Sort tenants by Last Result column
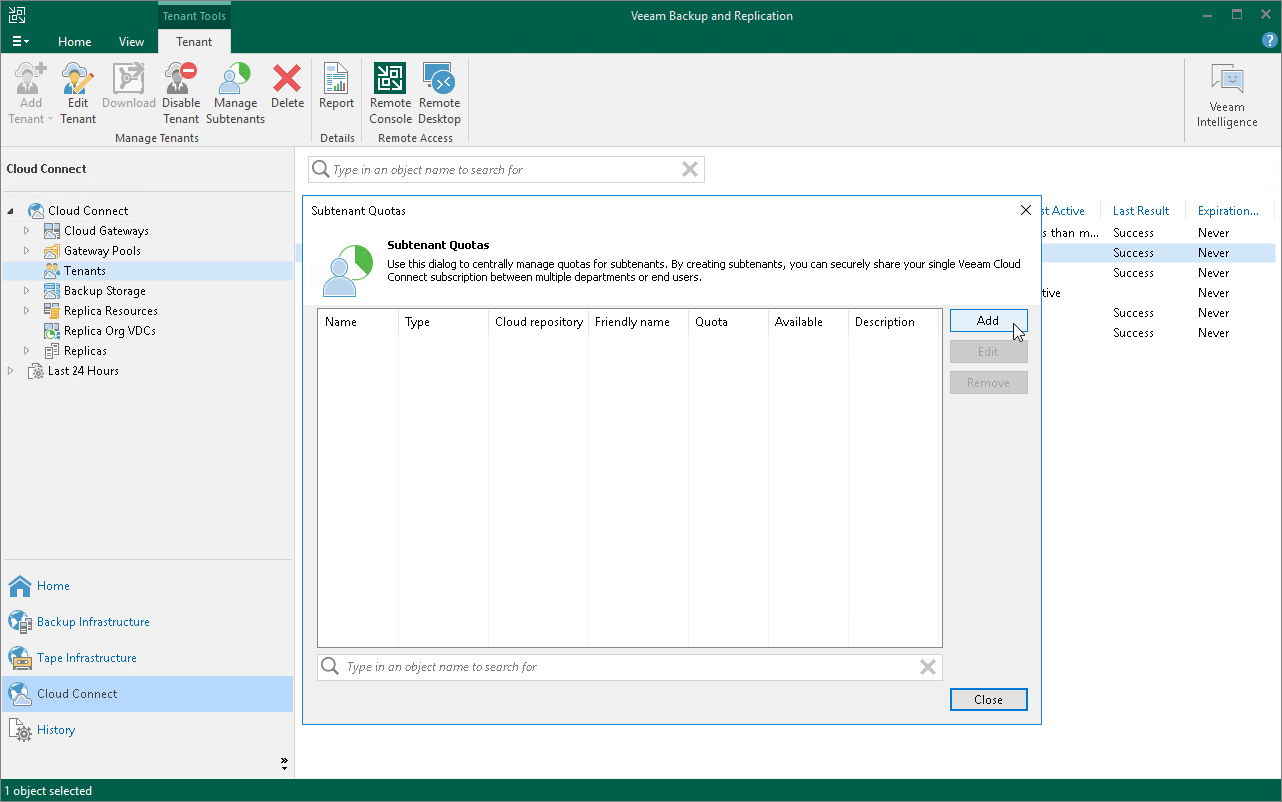Image resolution: width=1282 pixels, height=802 pixels. [1141, 211]
